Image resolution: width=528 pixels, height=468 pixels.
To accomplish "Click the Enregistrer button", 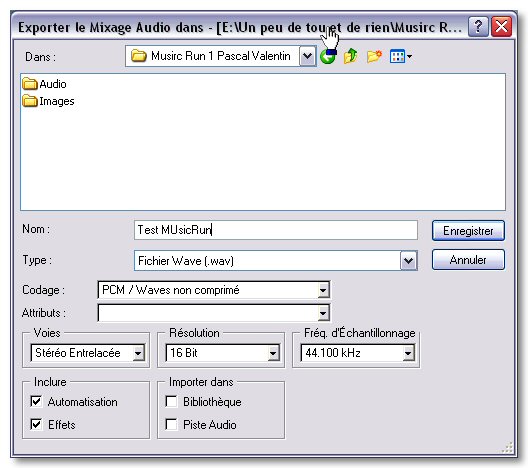I will click(468, 231).
